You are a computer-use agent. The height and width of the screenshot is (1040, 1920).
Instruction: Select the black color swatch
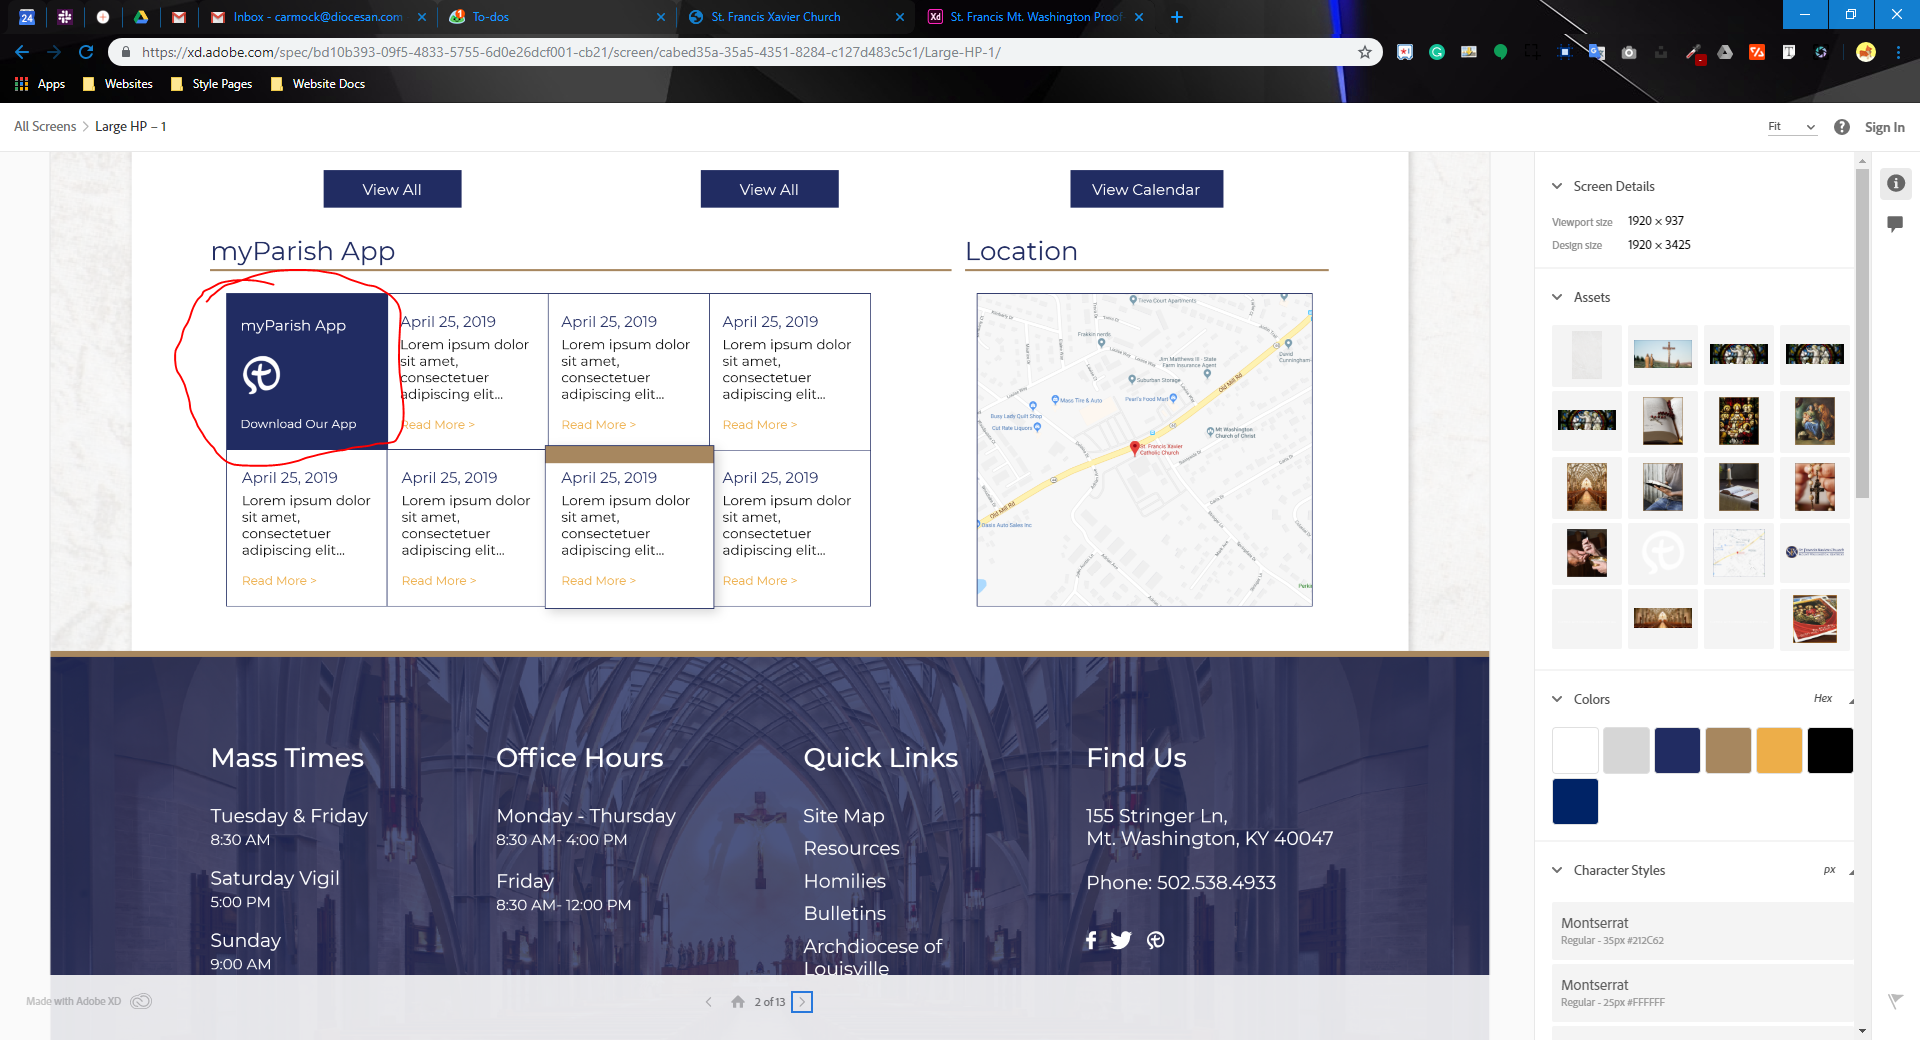1830,750
